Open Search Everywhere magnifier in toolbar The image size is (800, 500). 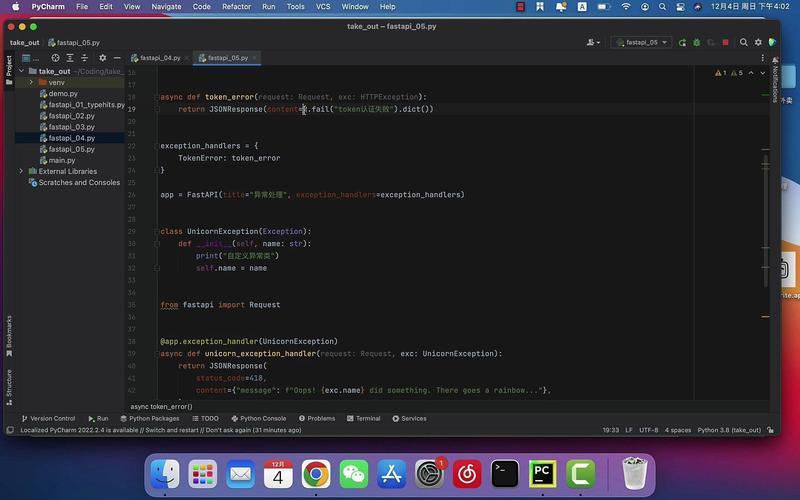pyautogui.click(x=743, y=42)
